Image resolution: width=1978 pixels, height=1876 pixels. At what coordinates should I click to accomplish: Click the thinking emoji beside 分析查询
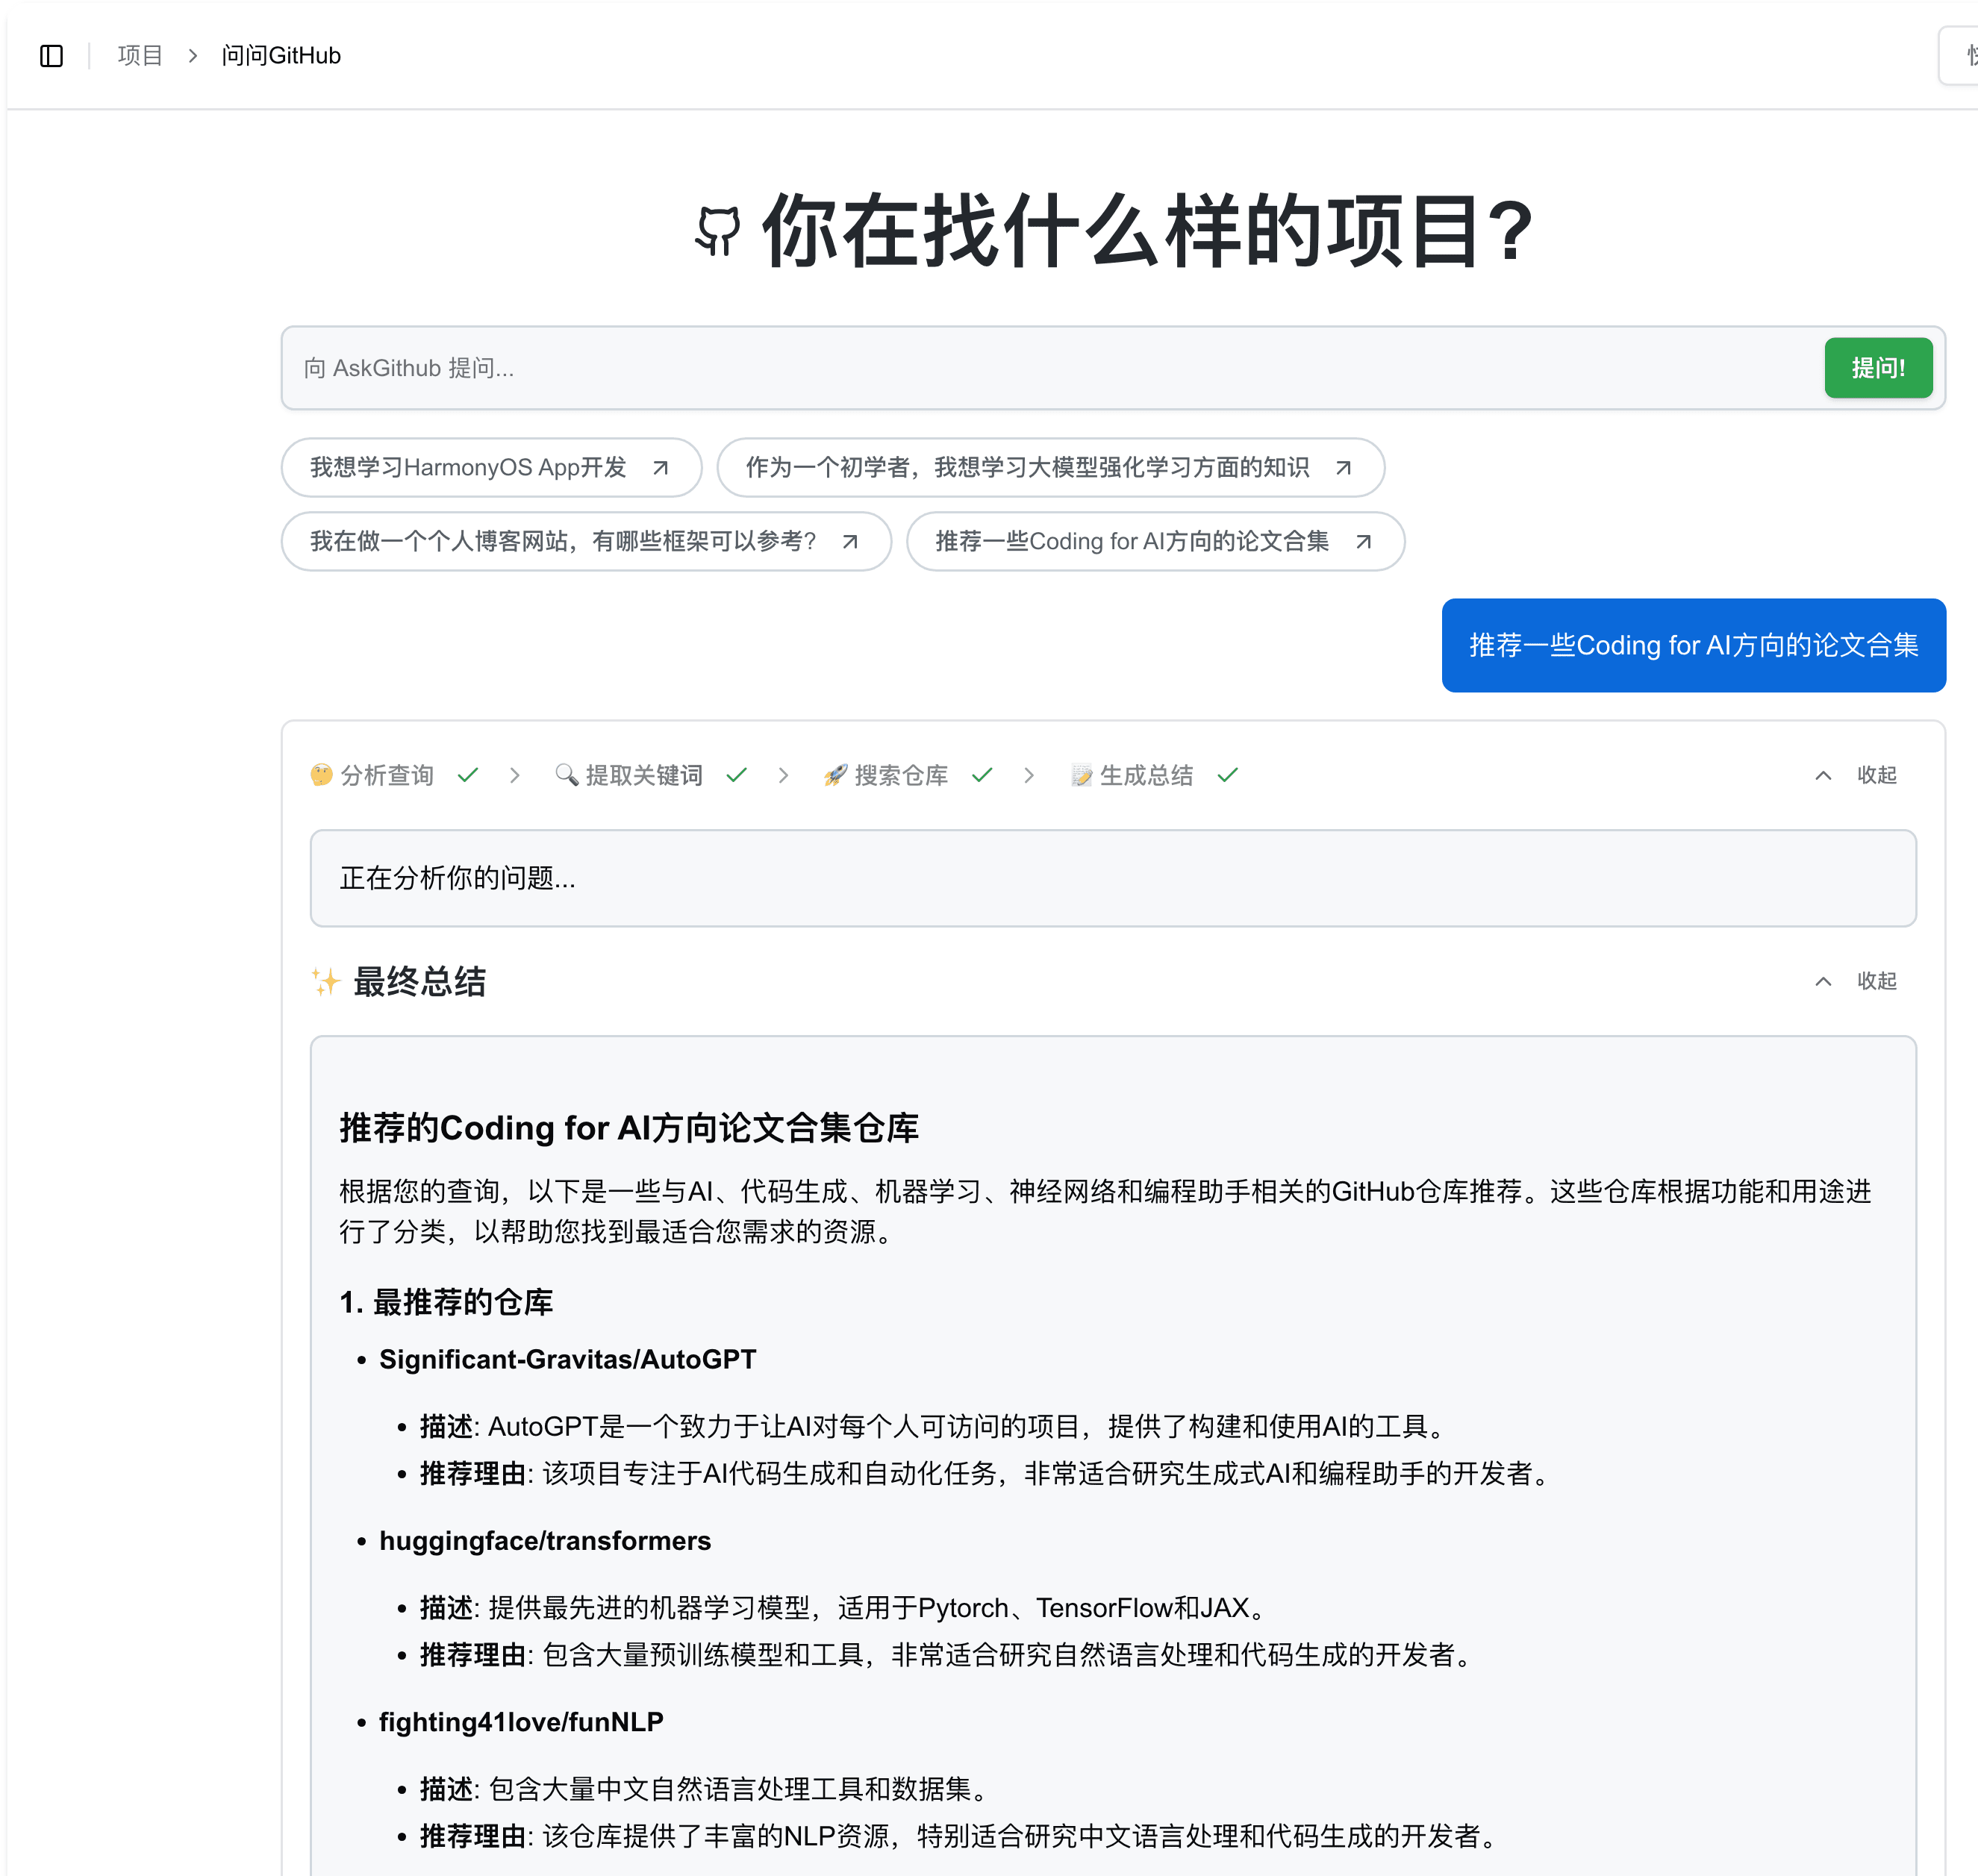point(321,775)
